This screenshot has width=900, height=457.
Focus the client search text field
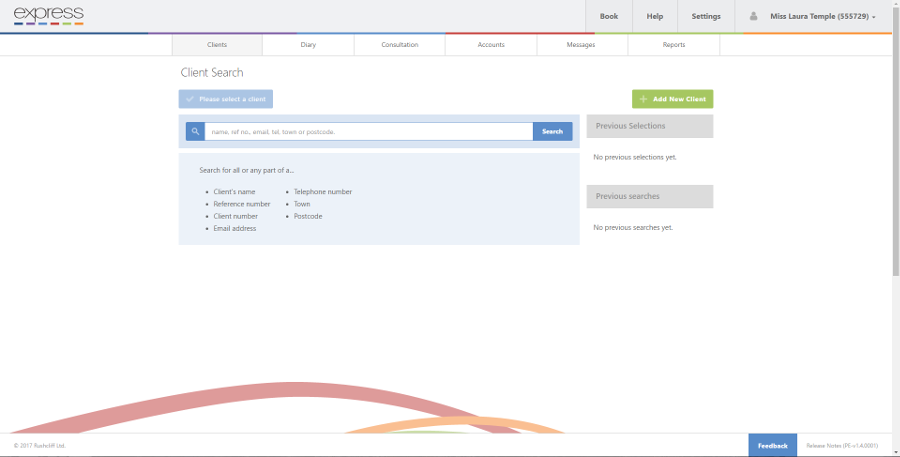click(x=368, y=131)
